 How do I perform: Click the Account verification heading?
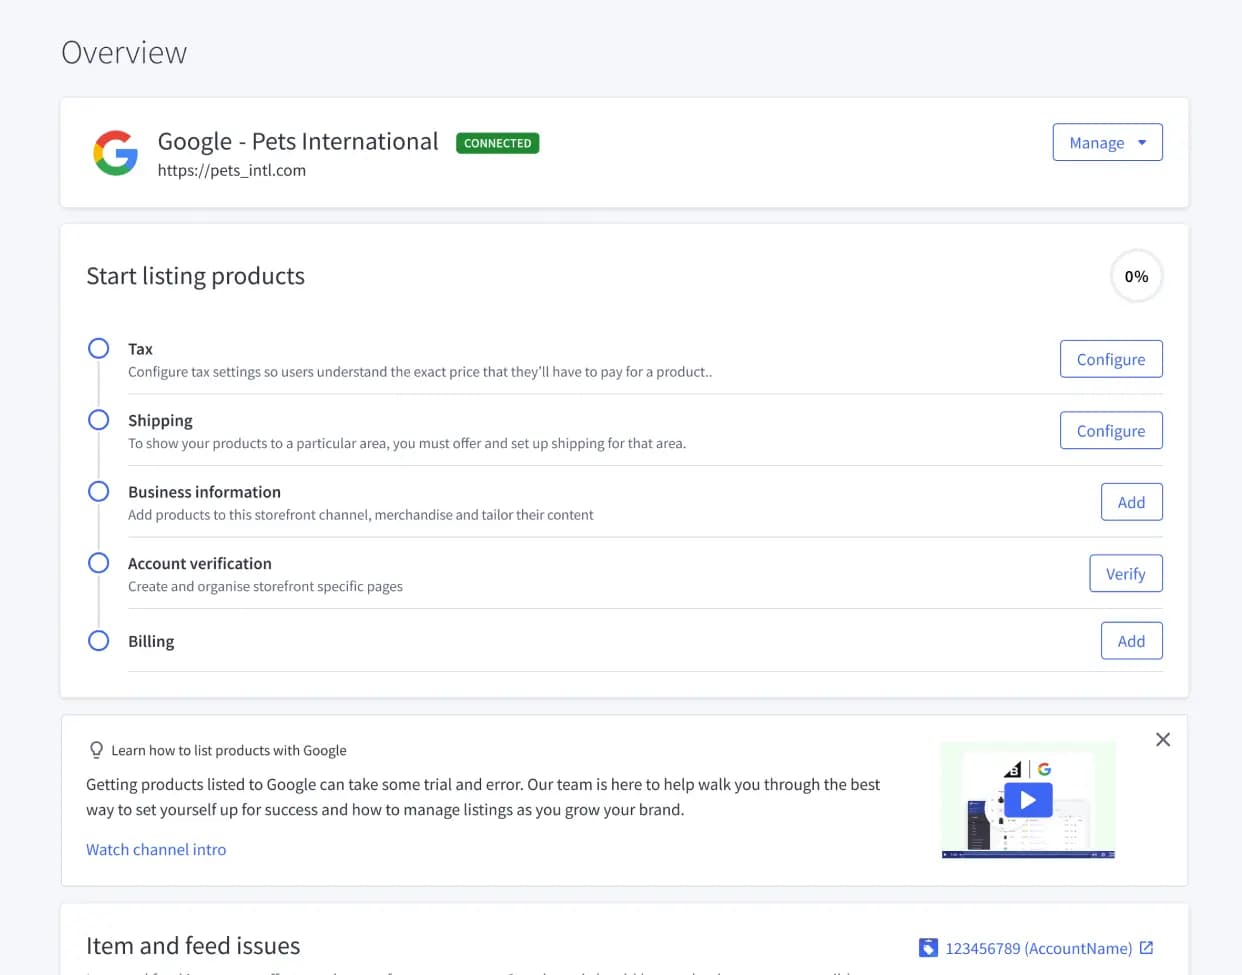pos(200,564)
